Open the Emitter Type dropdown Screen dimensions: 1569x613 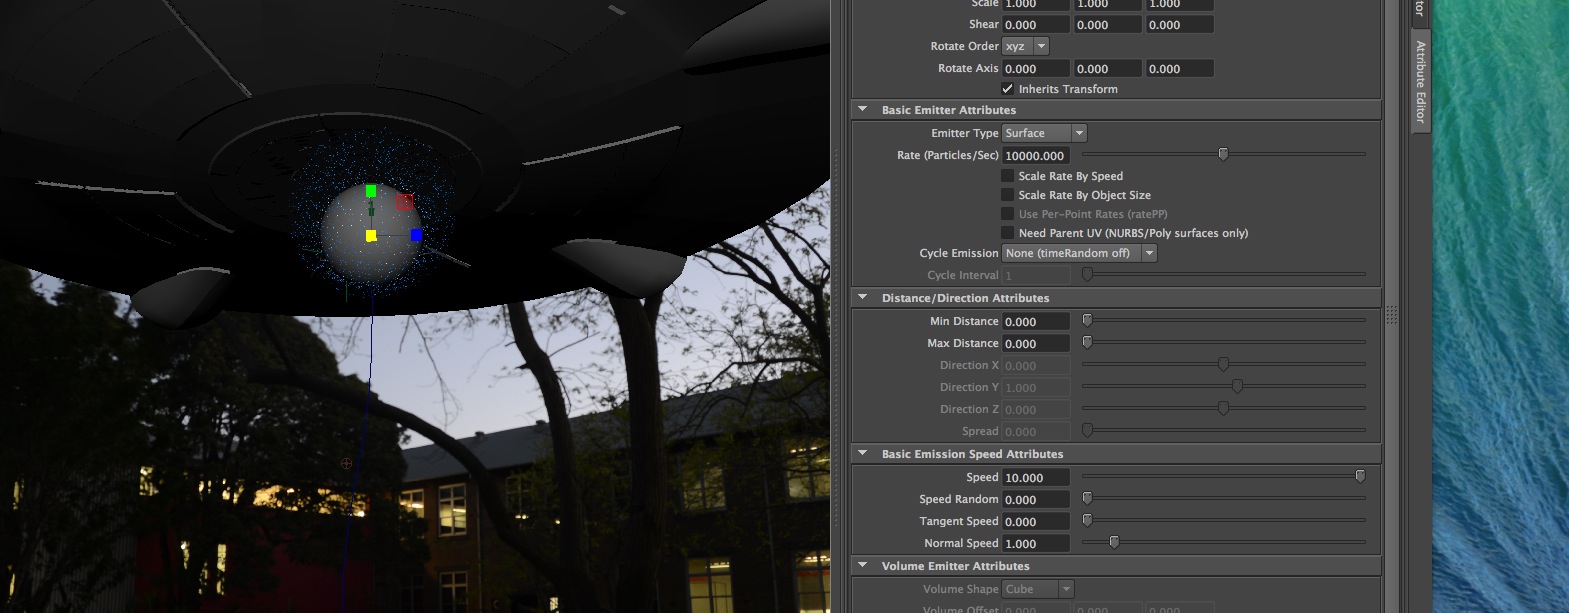(x=1044, y=133)
